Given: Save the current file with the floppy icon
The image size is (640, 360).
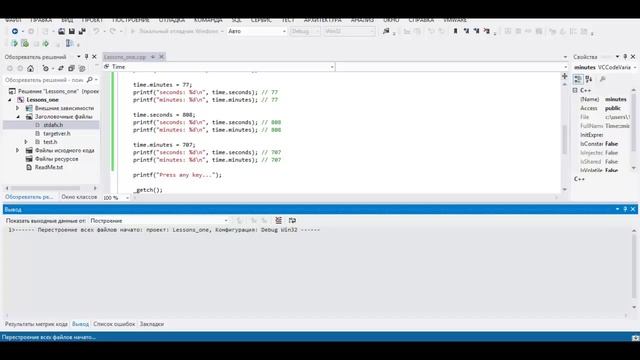Looking at the screenshot, I should click(71, 31).
